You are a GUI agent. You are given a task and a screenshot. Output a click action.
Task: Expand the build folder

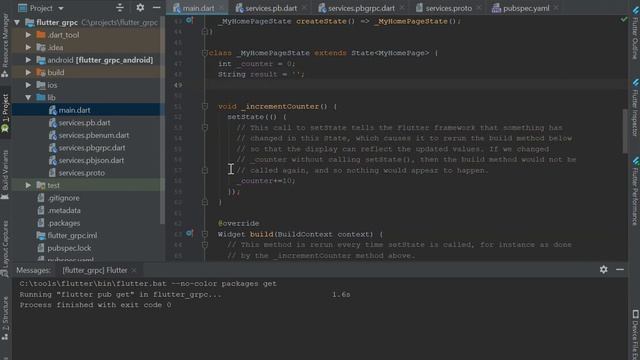[x=28, y=73]
